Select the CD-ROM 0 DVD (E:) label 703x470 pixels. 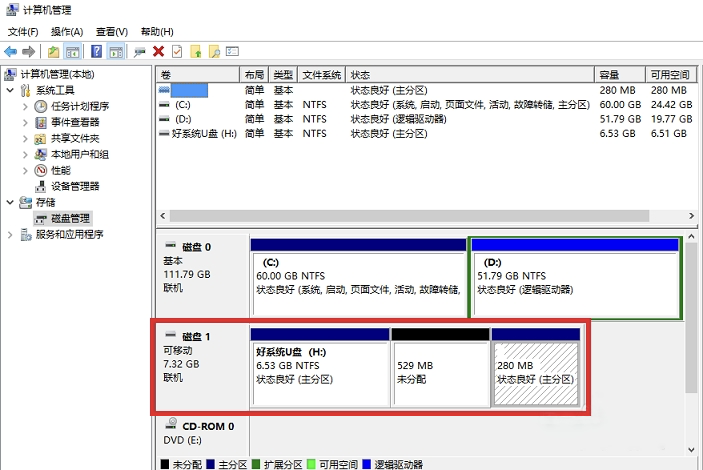pos(202,435)
